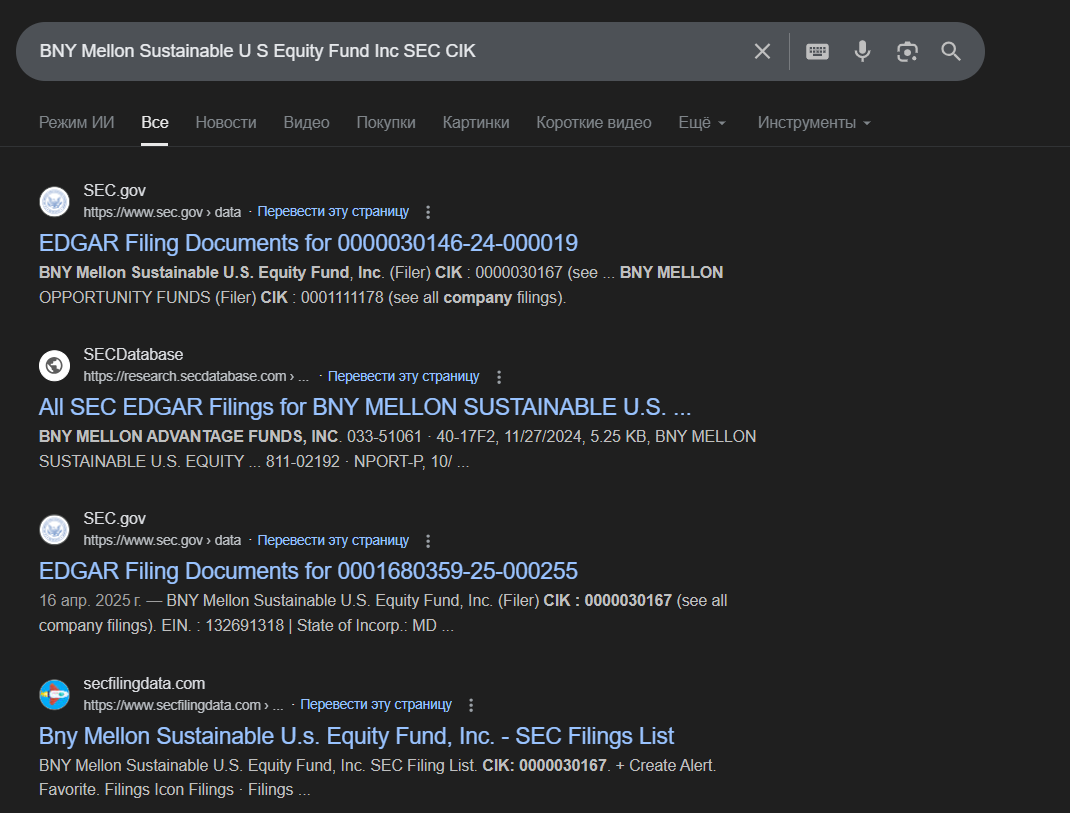Click SEC.gov favicon of 0001680359 result
This screenshot has height=813, width=1070.
pyautogui.click(x=55, y=530)
